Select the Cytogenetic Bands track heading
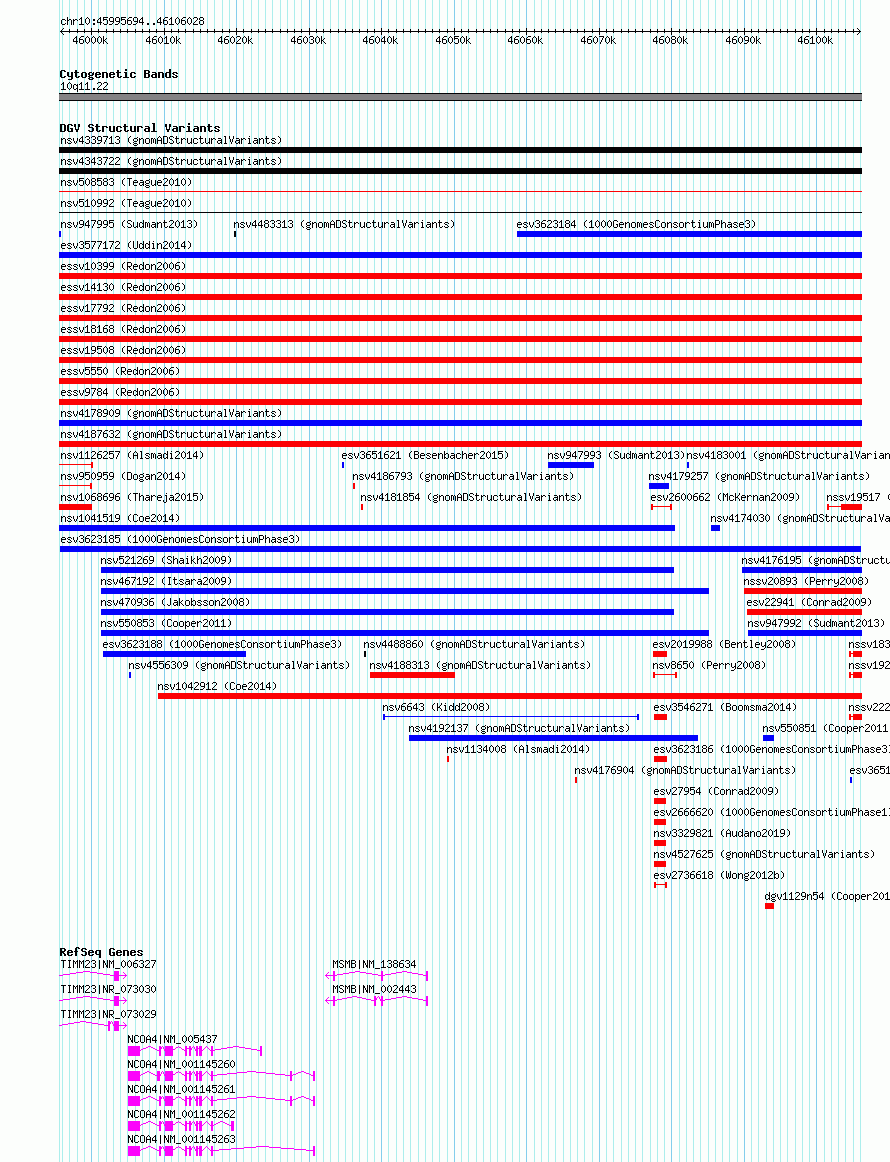The image size is (890, 1162). 119,74
